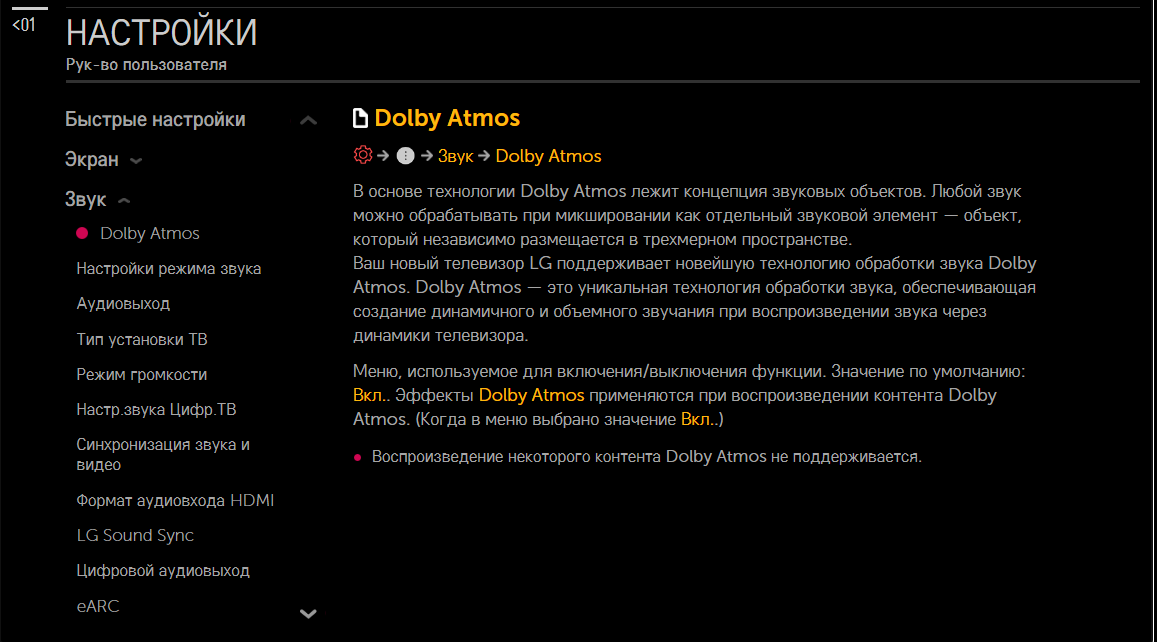Open Быстрые настройки section
Image resolution: width=1157 pixels, height=642 pixels.
click(155, 120)
